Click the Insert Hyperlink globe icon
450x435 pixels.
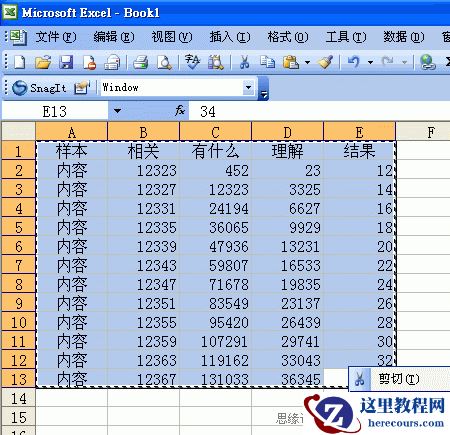[427, 62]
